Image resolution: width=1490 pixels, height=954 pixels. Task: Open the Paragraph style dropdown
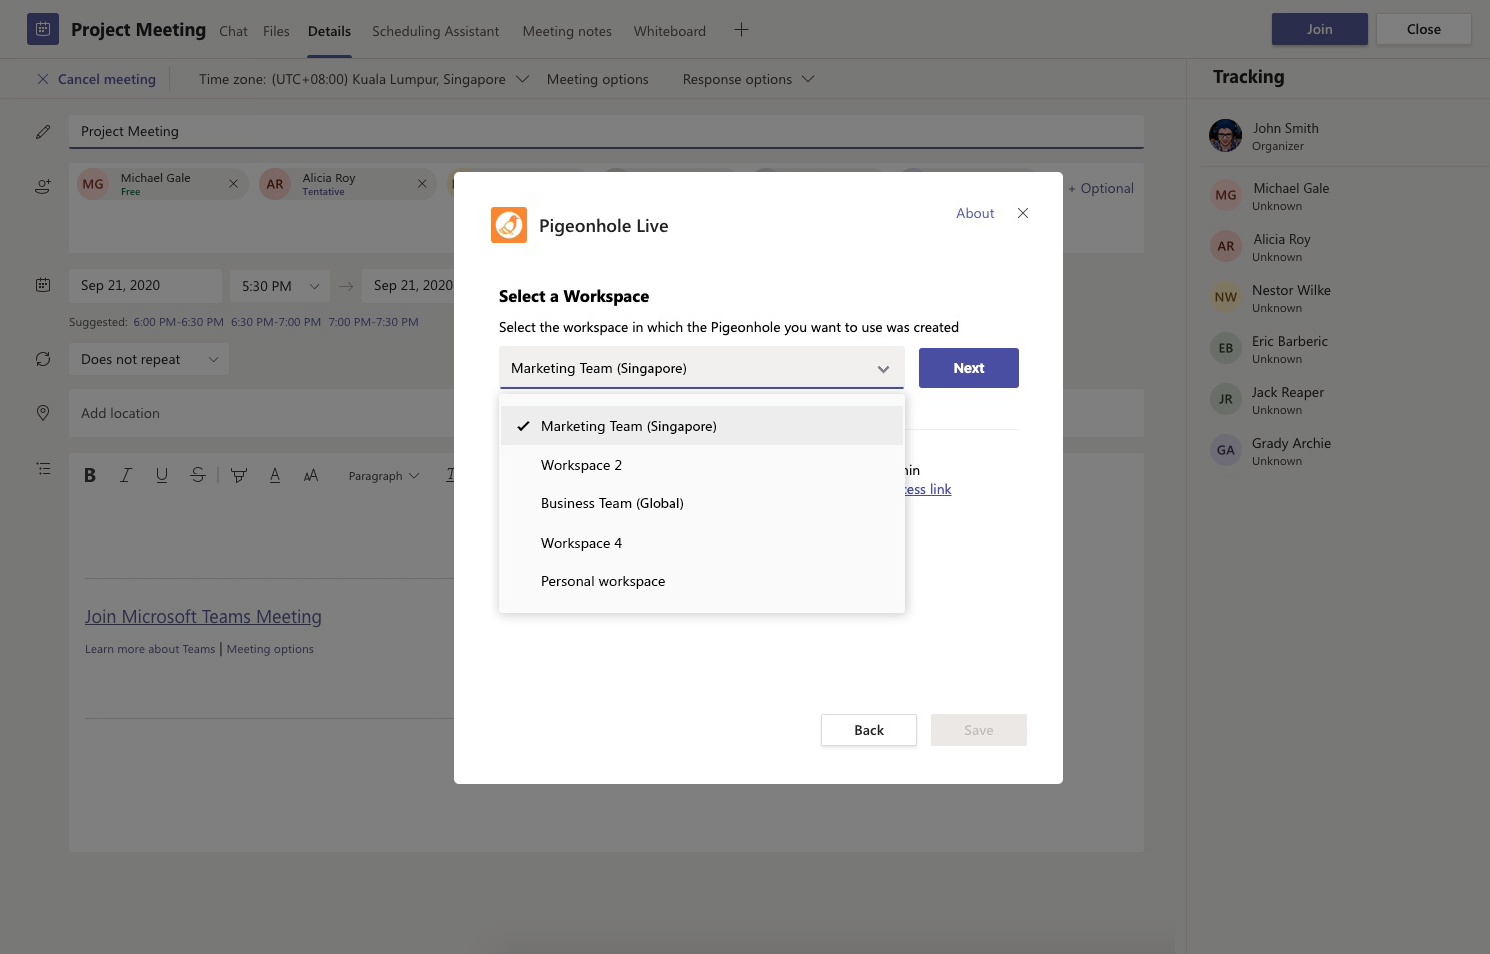384,476
